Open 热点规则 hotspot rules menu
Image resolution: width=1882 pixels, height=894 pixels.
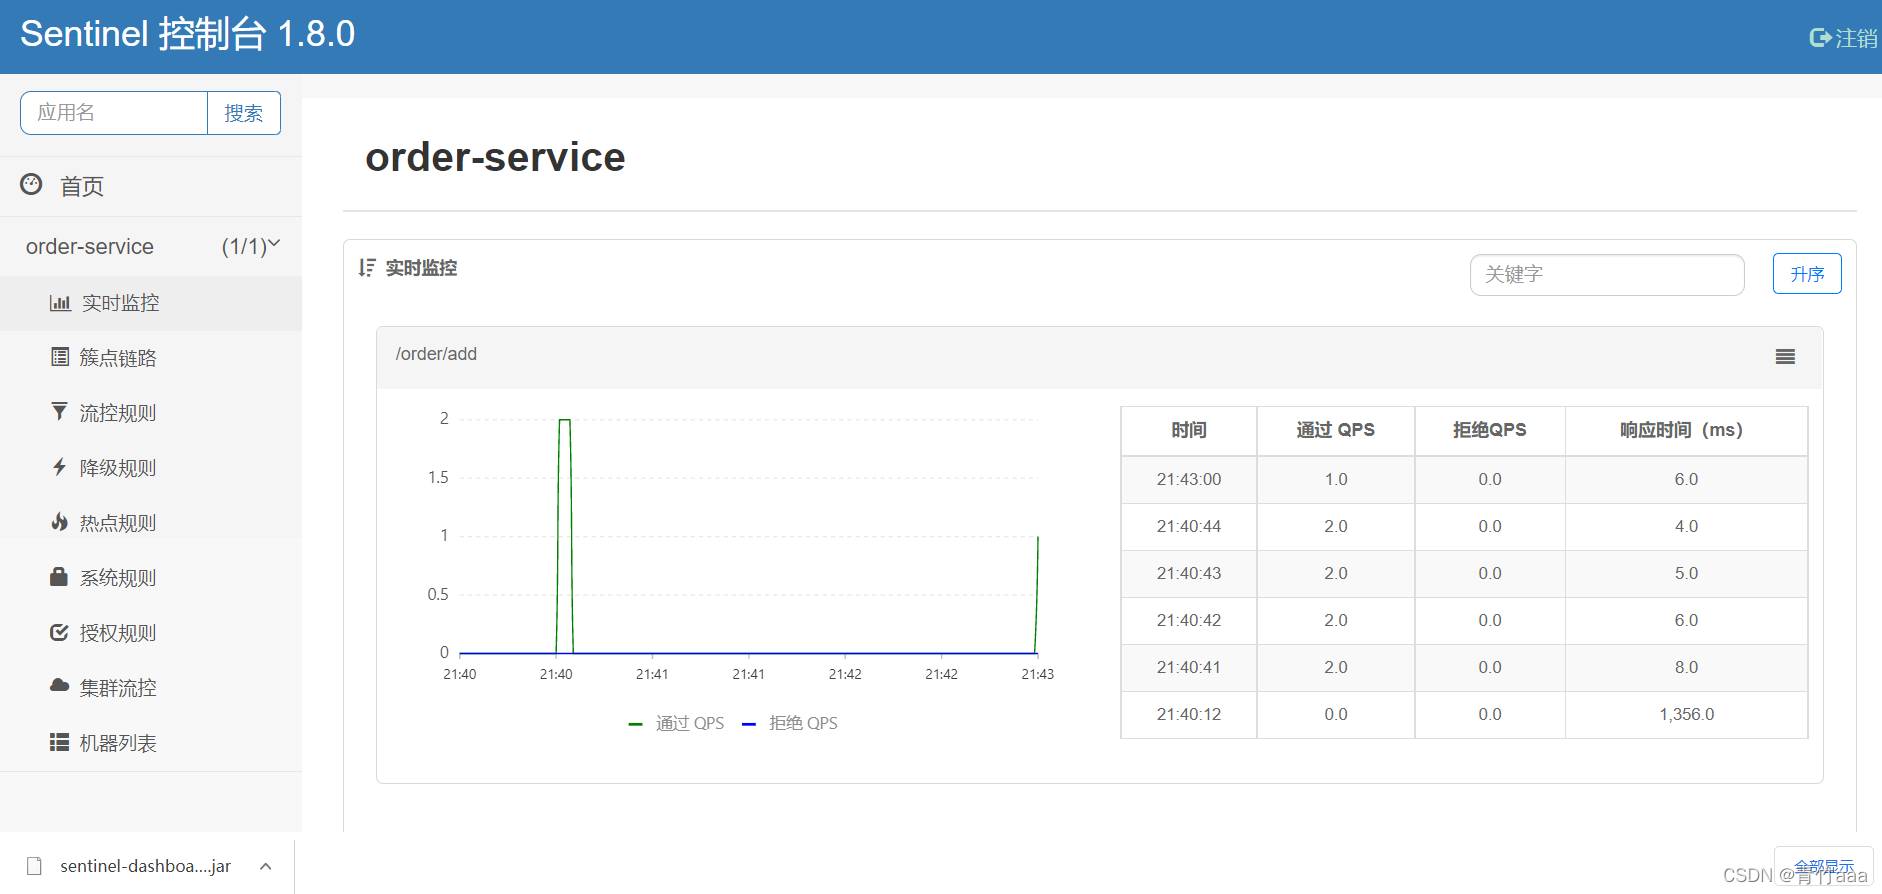pyautogui.click(x=118, y=523)
